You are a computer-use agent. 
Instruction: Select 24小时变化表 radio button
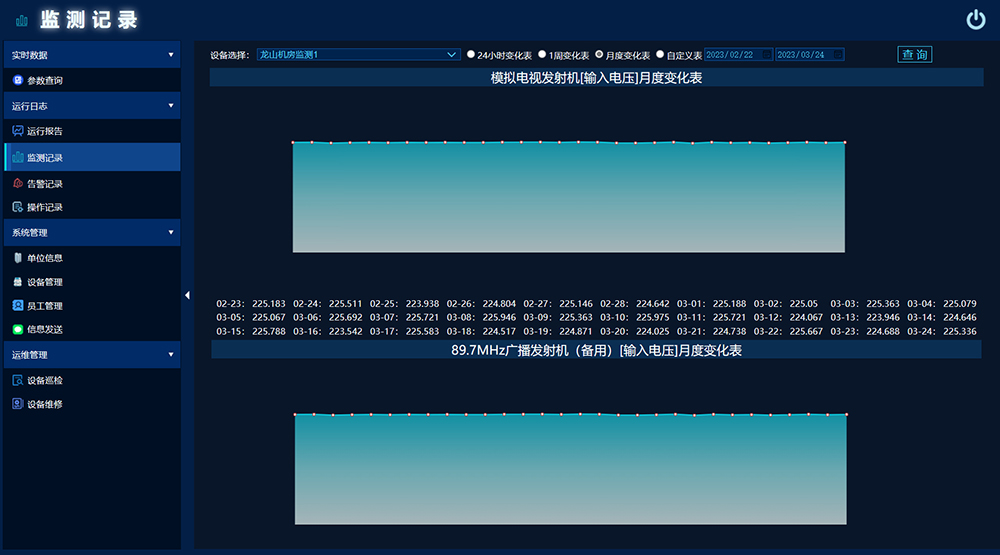471,54
